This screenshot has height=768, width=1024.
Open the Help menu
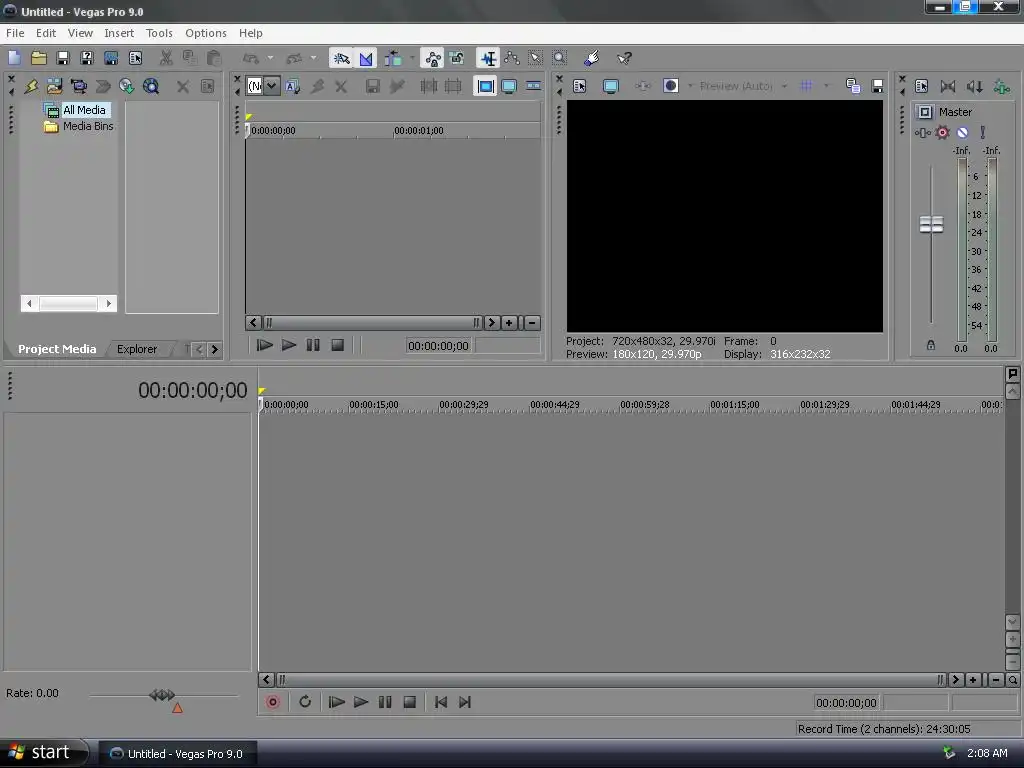pos(251,33)
